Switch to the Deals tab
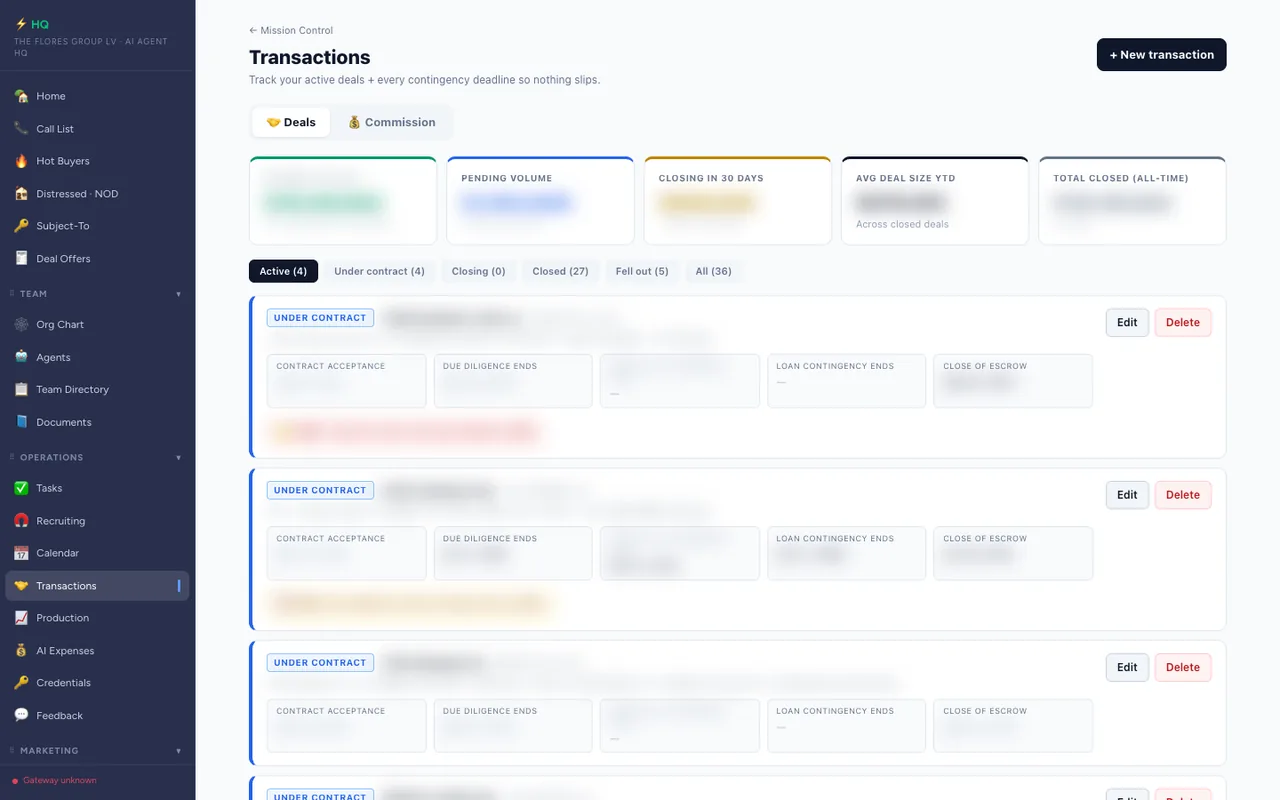Viewport: 1280px width, 800px height. pos(291,122)
